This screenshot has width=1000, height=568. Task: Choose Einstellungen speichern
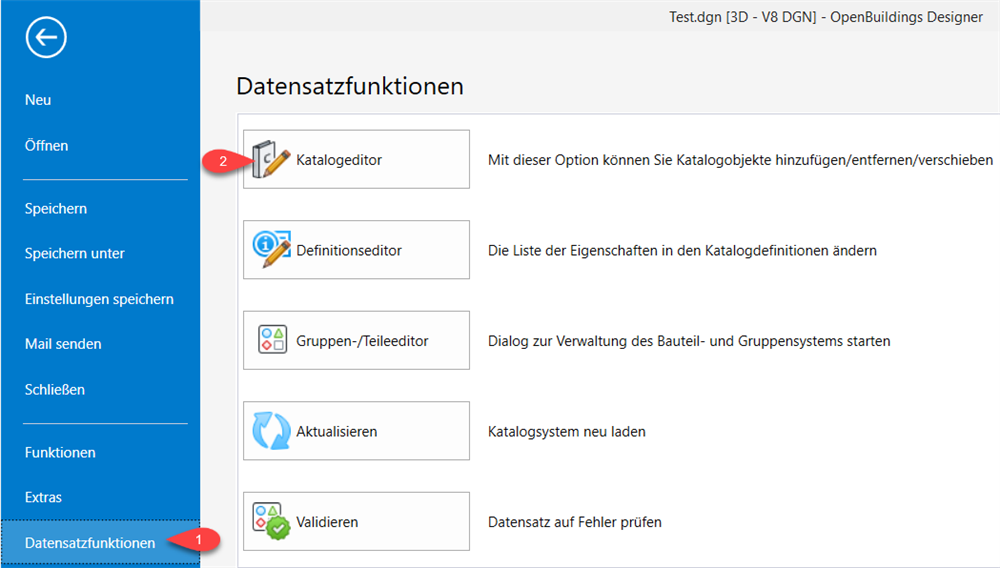[x=101, y=299]
